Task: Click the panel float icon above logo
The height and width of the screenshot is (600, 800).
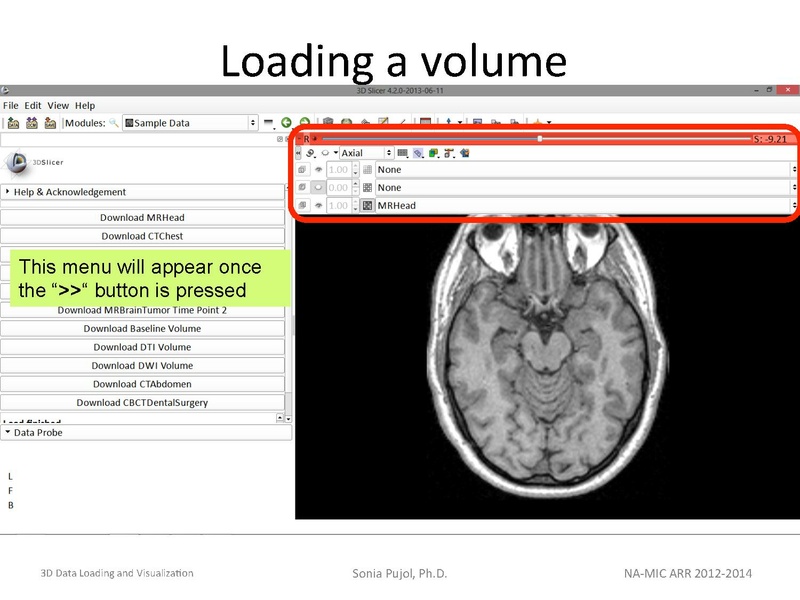Action: pyautogui.click(x=280, y=139)
